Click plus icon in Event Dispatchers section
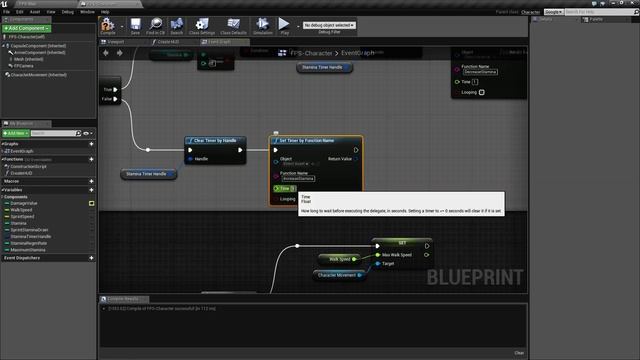This screenshot has width=640, height=360. click(91, 258)
